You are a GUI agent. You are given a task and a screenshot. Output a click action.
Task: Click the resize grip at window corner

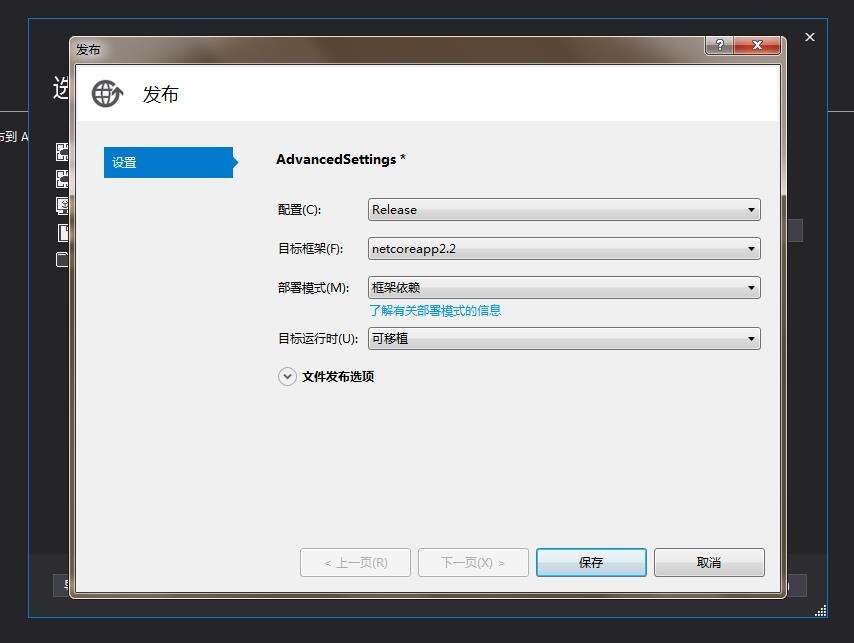click(821, 610)
